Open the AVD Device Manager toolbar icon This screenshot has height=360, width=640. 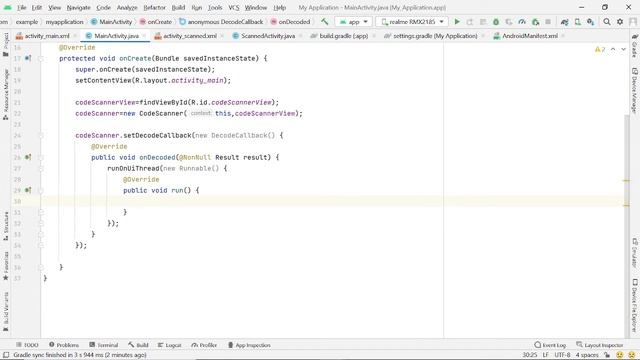tap(578, 22)
